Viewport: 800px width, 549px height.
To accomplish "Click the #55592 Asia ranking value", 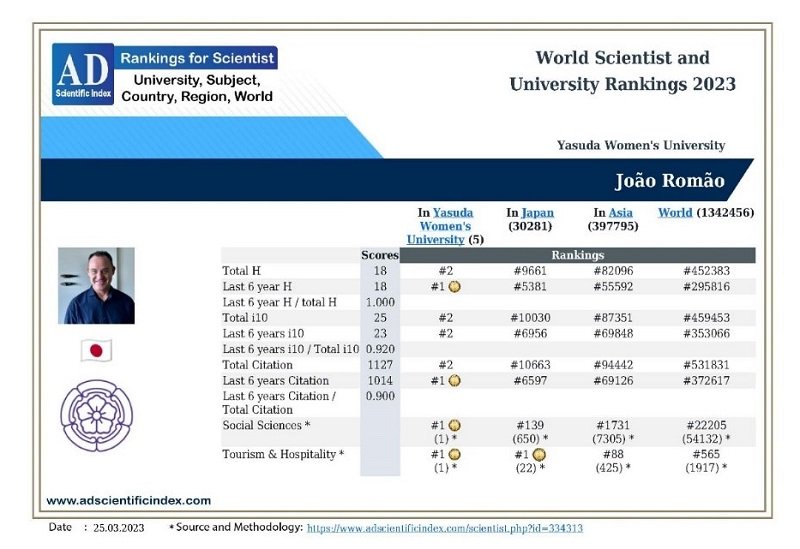I will 613,287.
